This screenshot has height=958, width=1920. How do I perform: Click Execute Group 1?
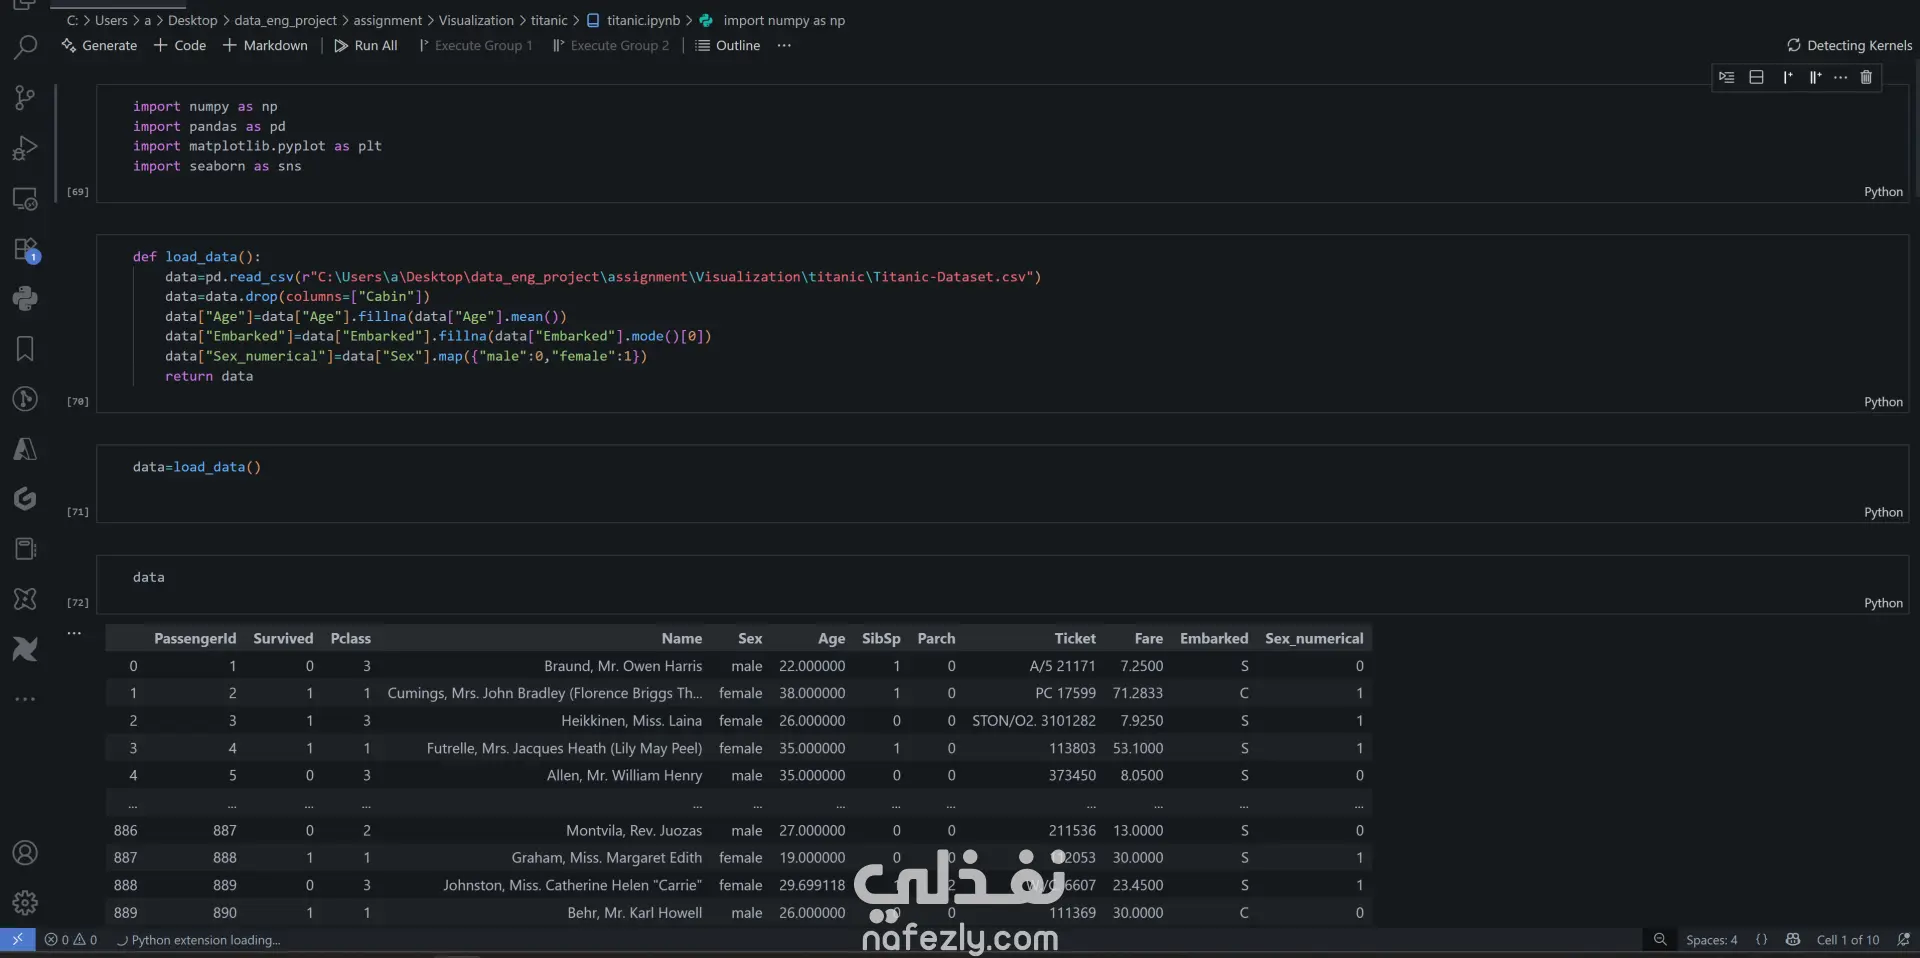pos(475,45)
